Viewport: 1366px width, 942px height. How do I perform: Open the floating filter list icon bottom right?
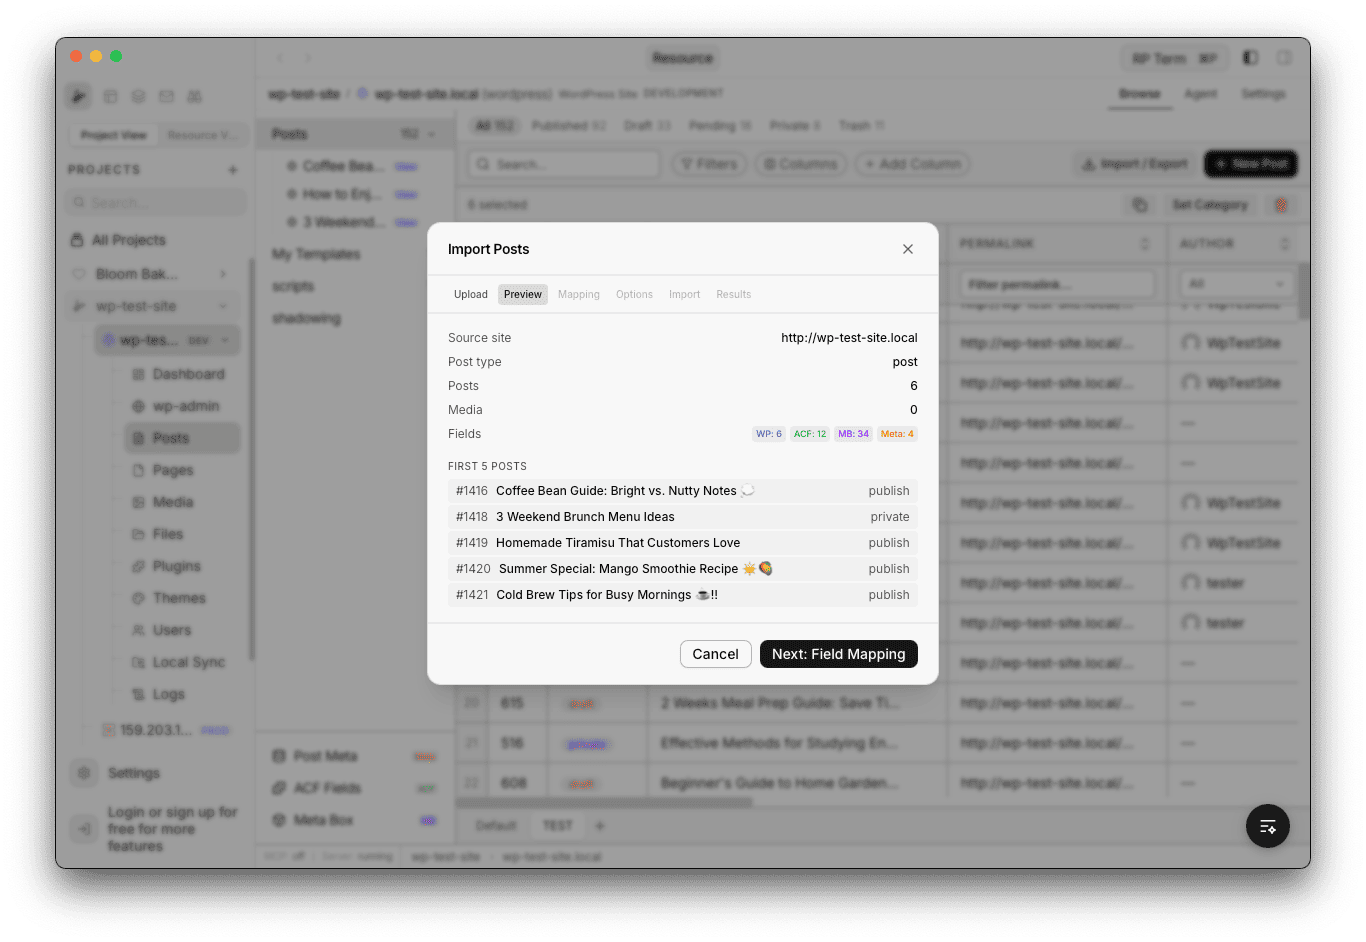tap(1267, 826)
